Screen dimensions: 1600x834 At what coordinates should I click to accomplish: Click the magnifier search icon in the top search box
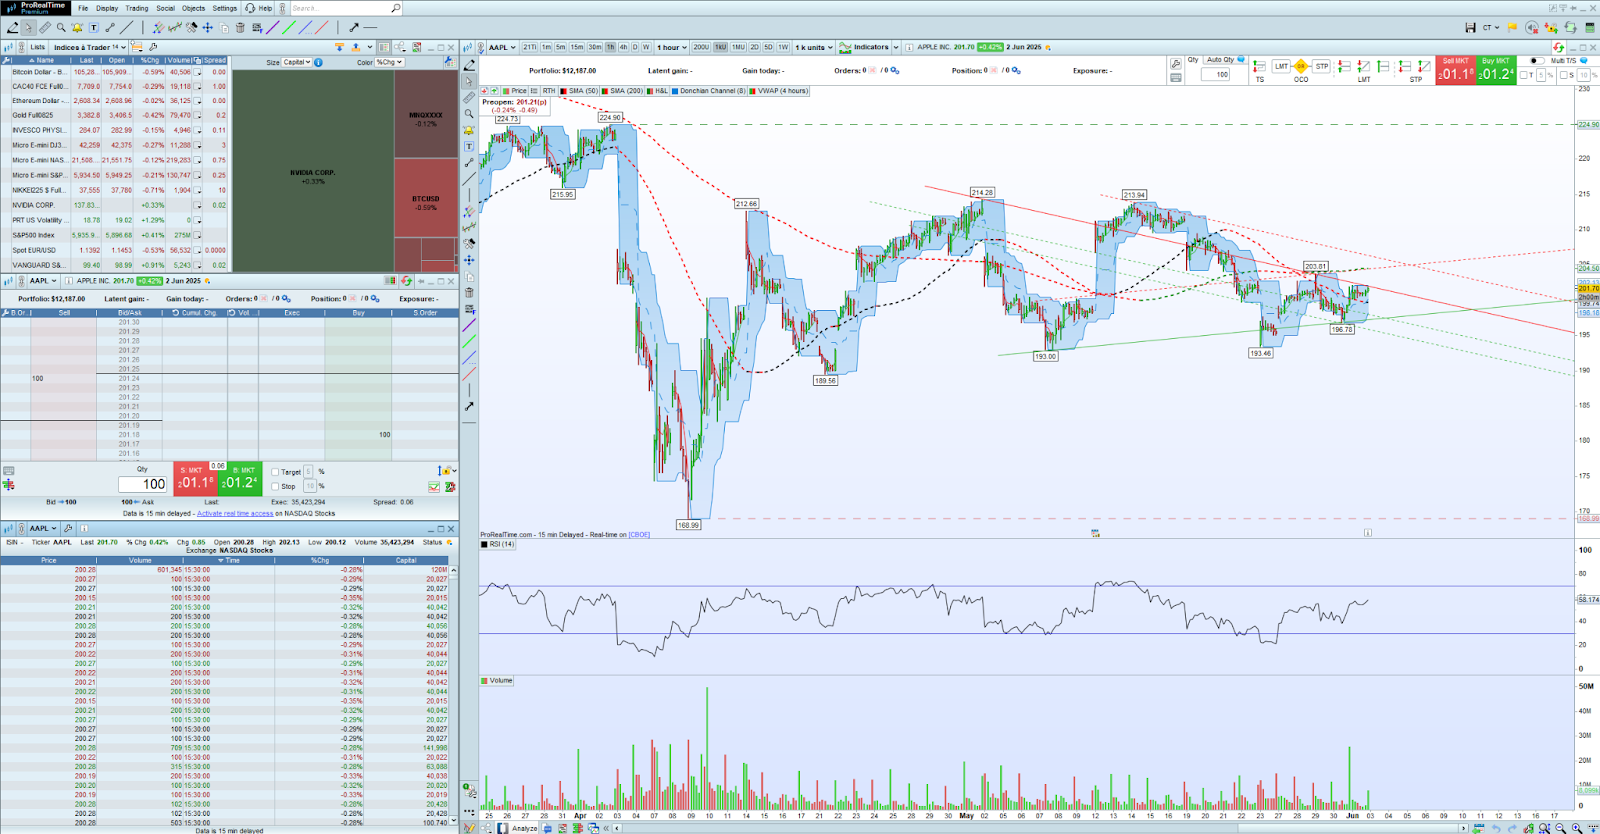pos(396,8)
